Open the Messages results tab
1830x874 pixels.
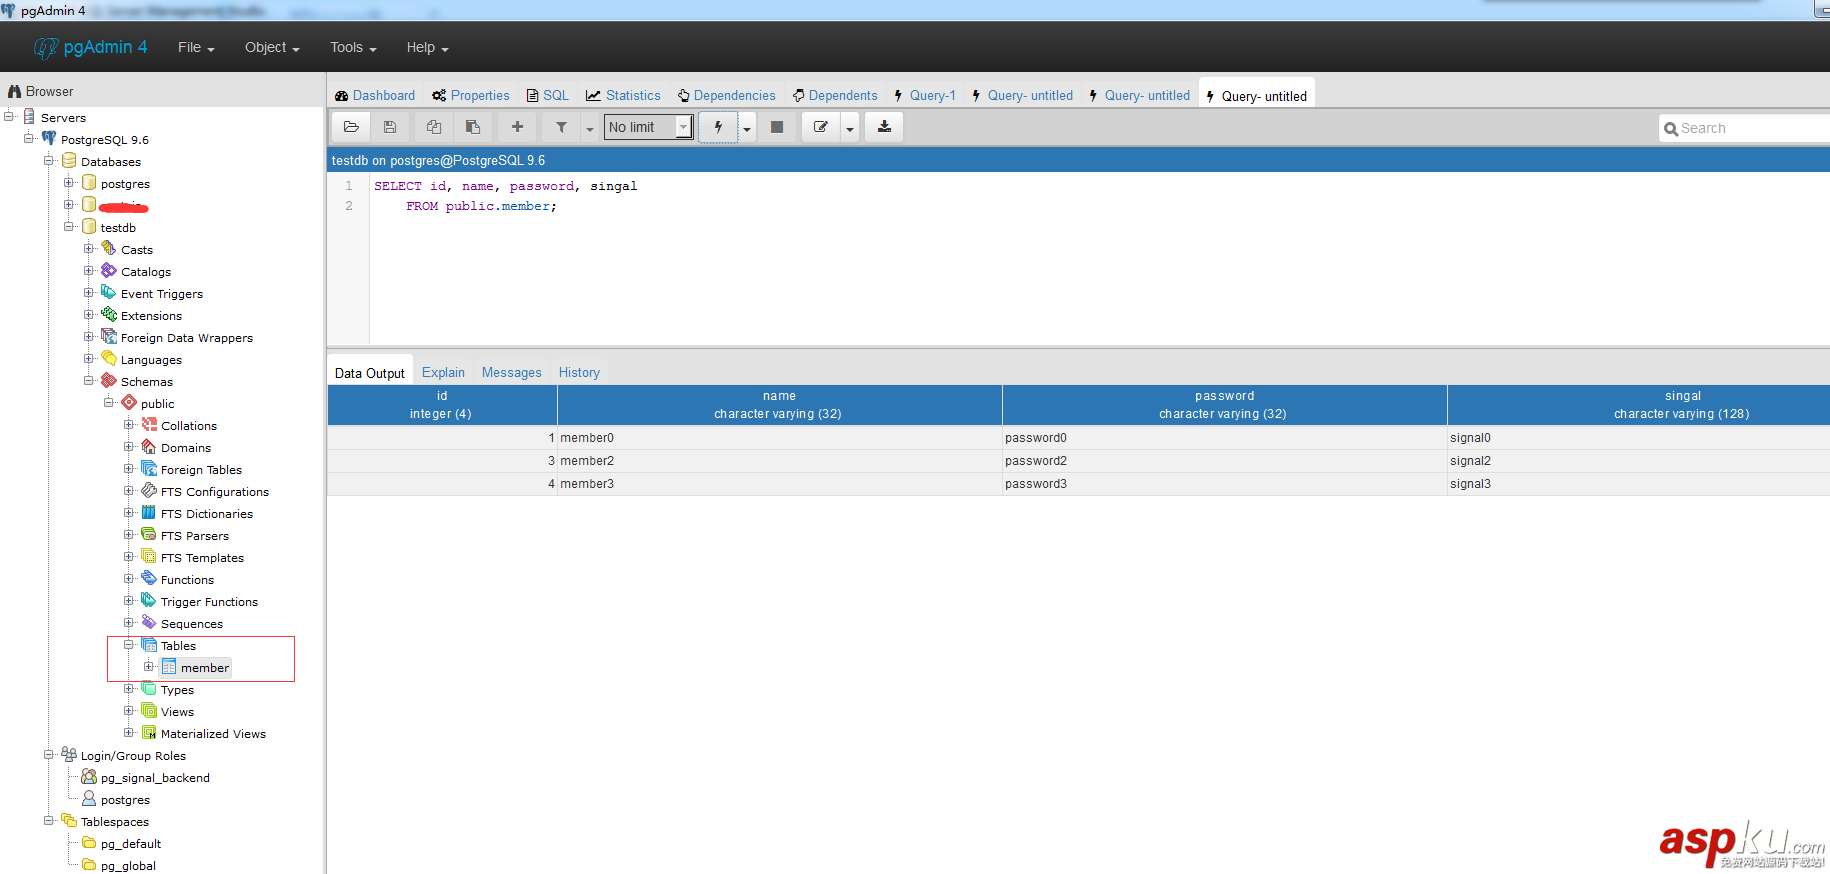[511, 372]
